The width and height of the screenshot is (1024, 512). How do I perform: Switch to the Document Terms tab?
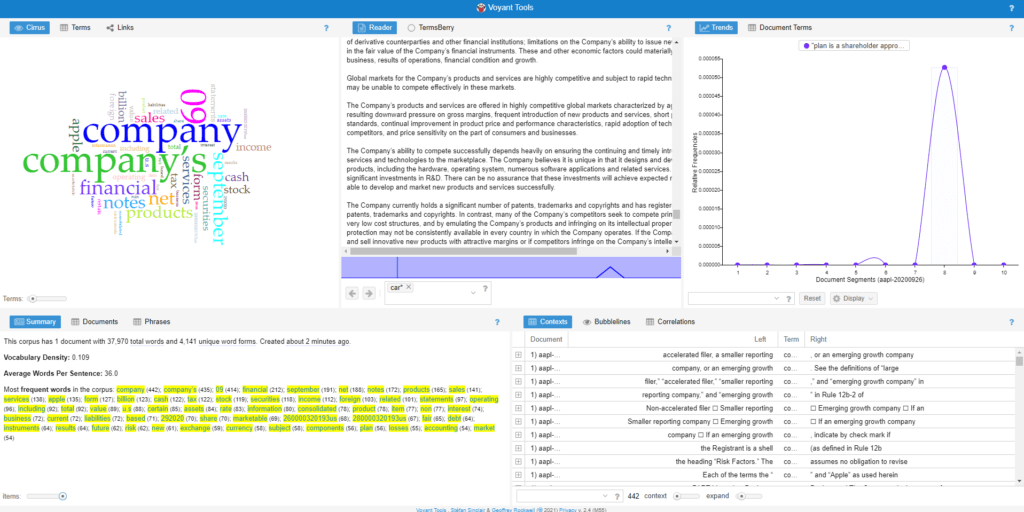(780, 28)
